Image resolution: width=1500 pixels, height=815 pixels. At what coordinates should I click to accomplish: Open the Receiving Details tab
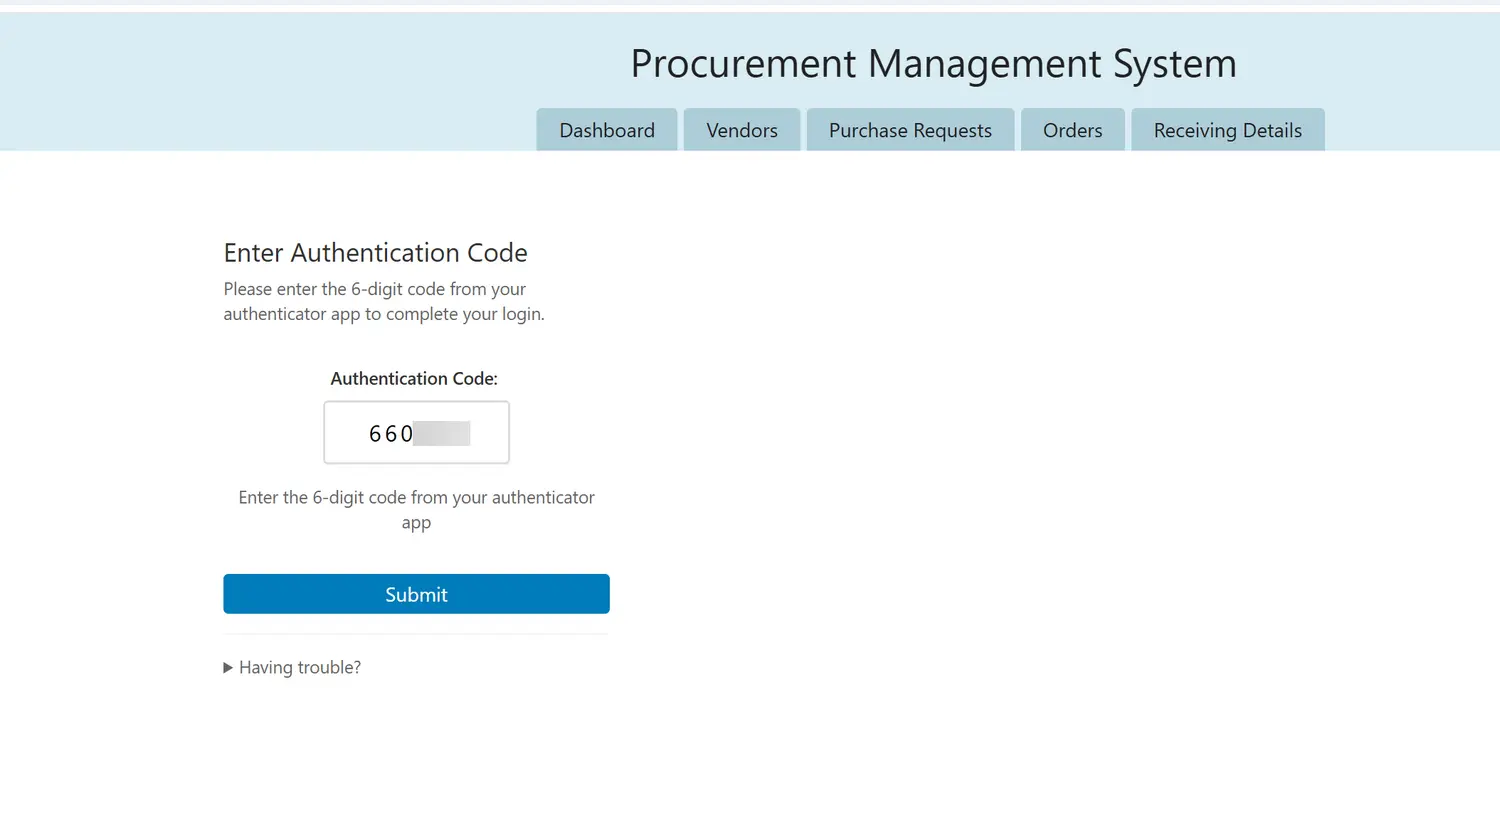[1227, 131]
